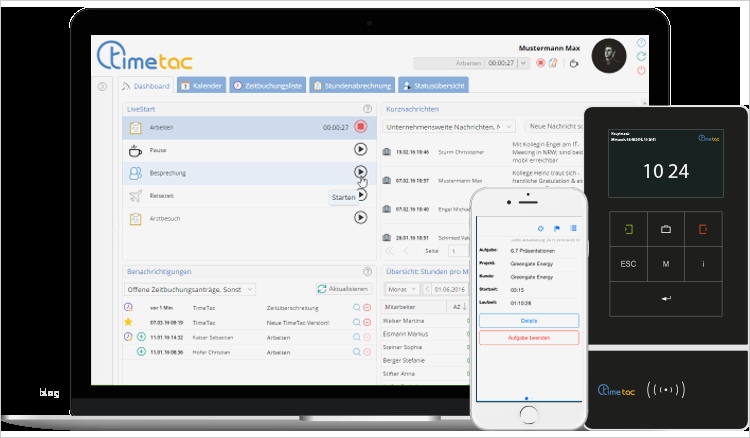View details of Zeitüberschreitung notification
The height and width of the screenshot is (438, 750).
pos(357,308)
